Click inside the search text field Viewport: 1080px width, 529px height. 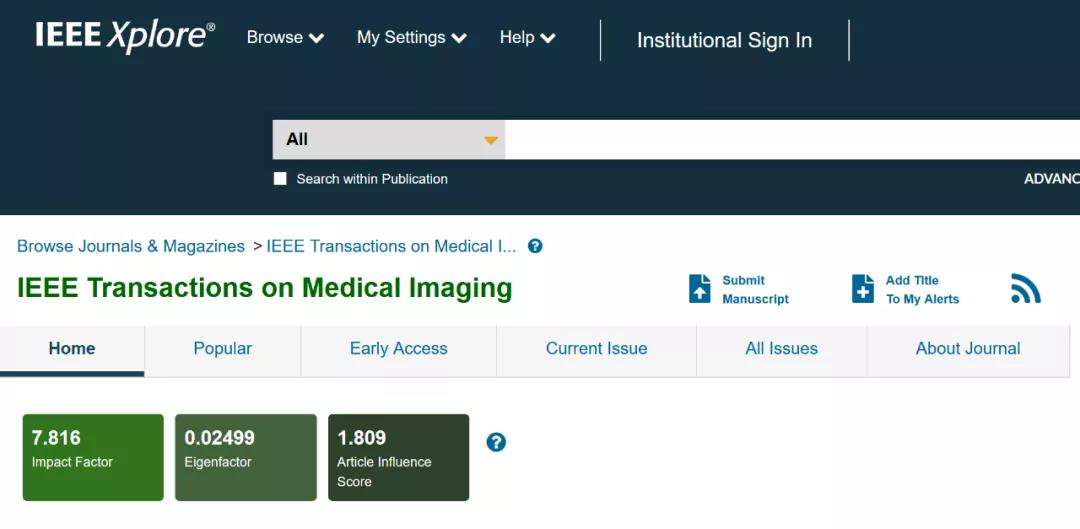[x=792, y=140]
